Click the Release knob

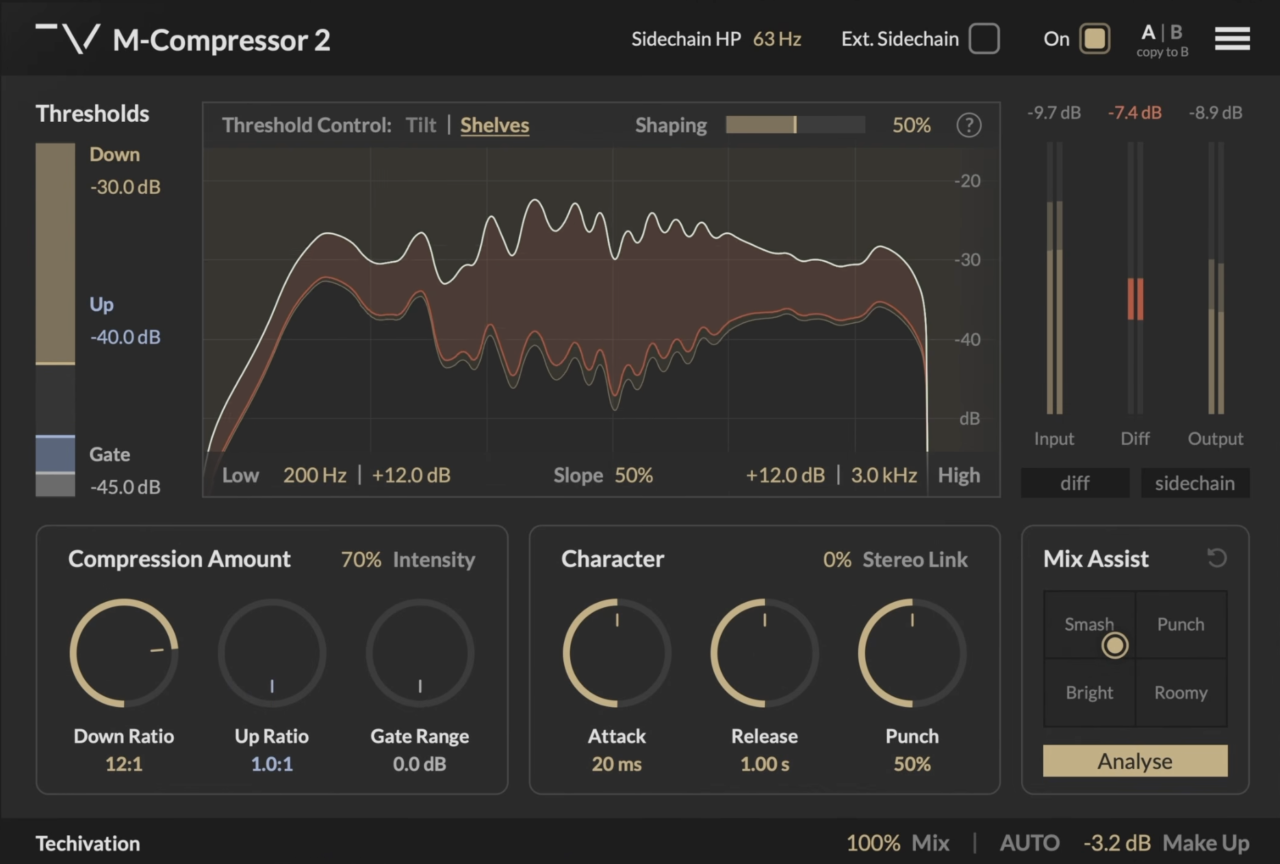coord(765,653)
